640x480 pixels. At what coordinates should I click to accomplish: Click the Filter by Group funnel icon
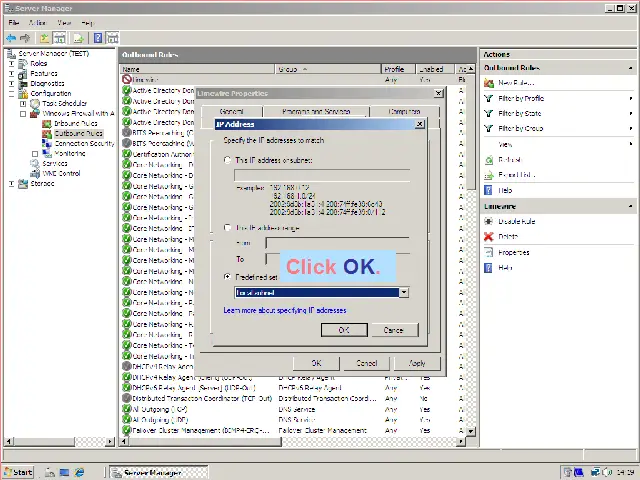(x=489, y=129)
